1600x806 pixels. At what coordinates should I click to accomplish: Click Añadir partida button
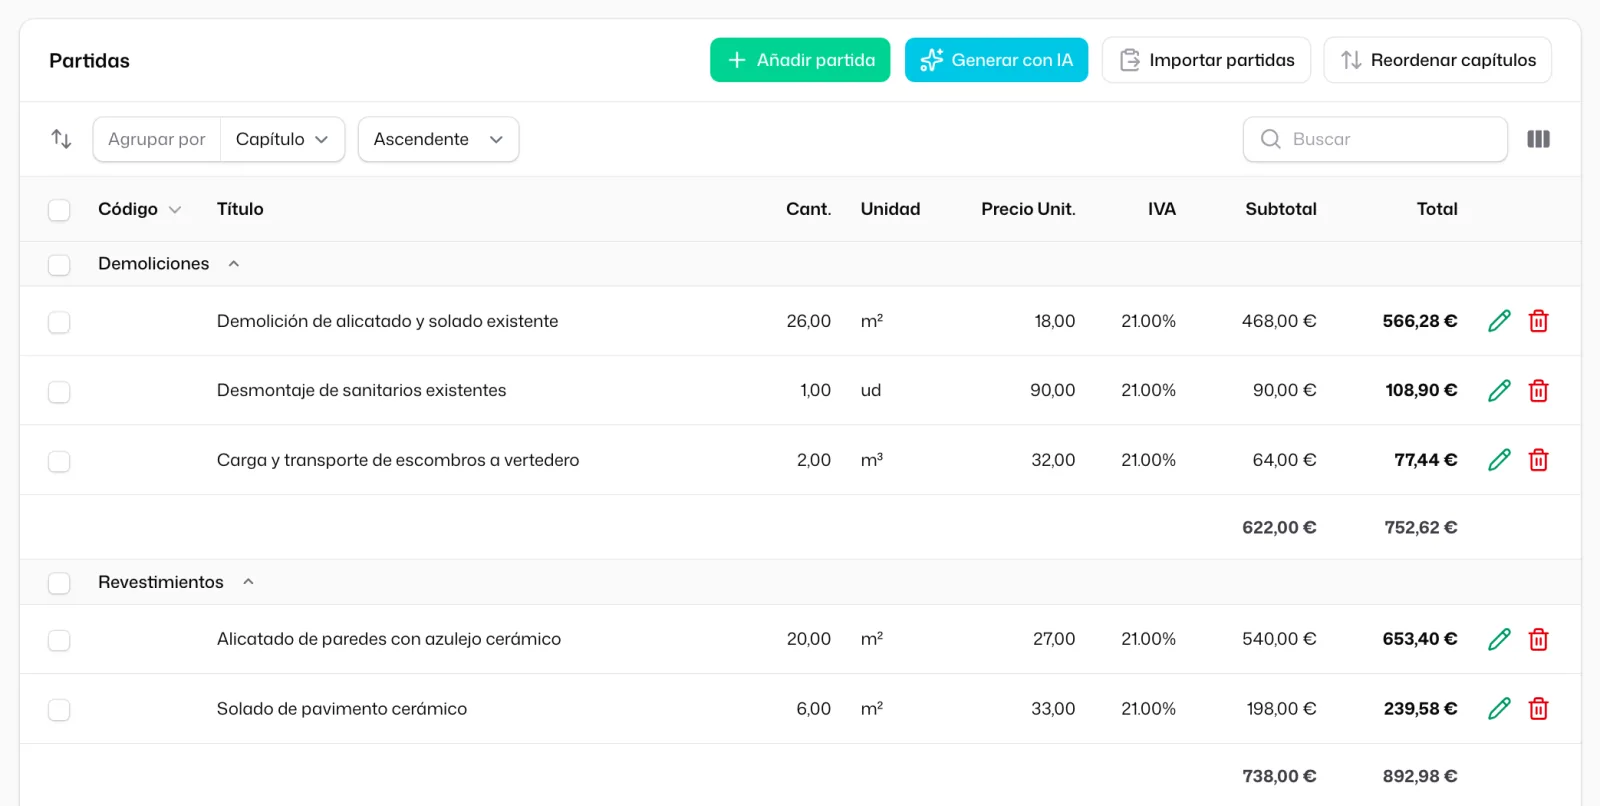point(800,60)
